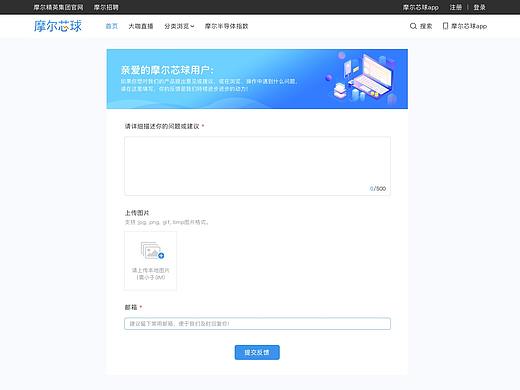This screenshot has height=390, width=520.
Task: Click the upload image icon
Action: (152, 251)
